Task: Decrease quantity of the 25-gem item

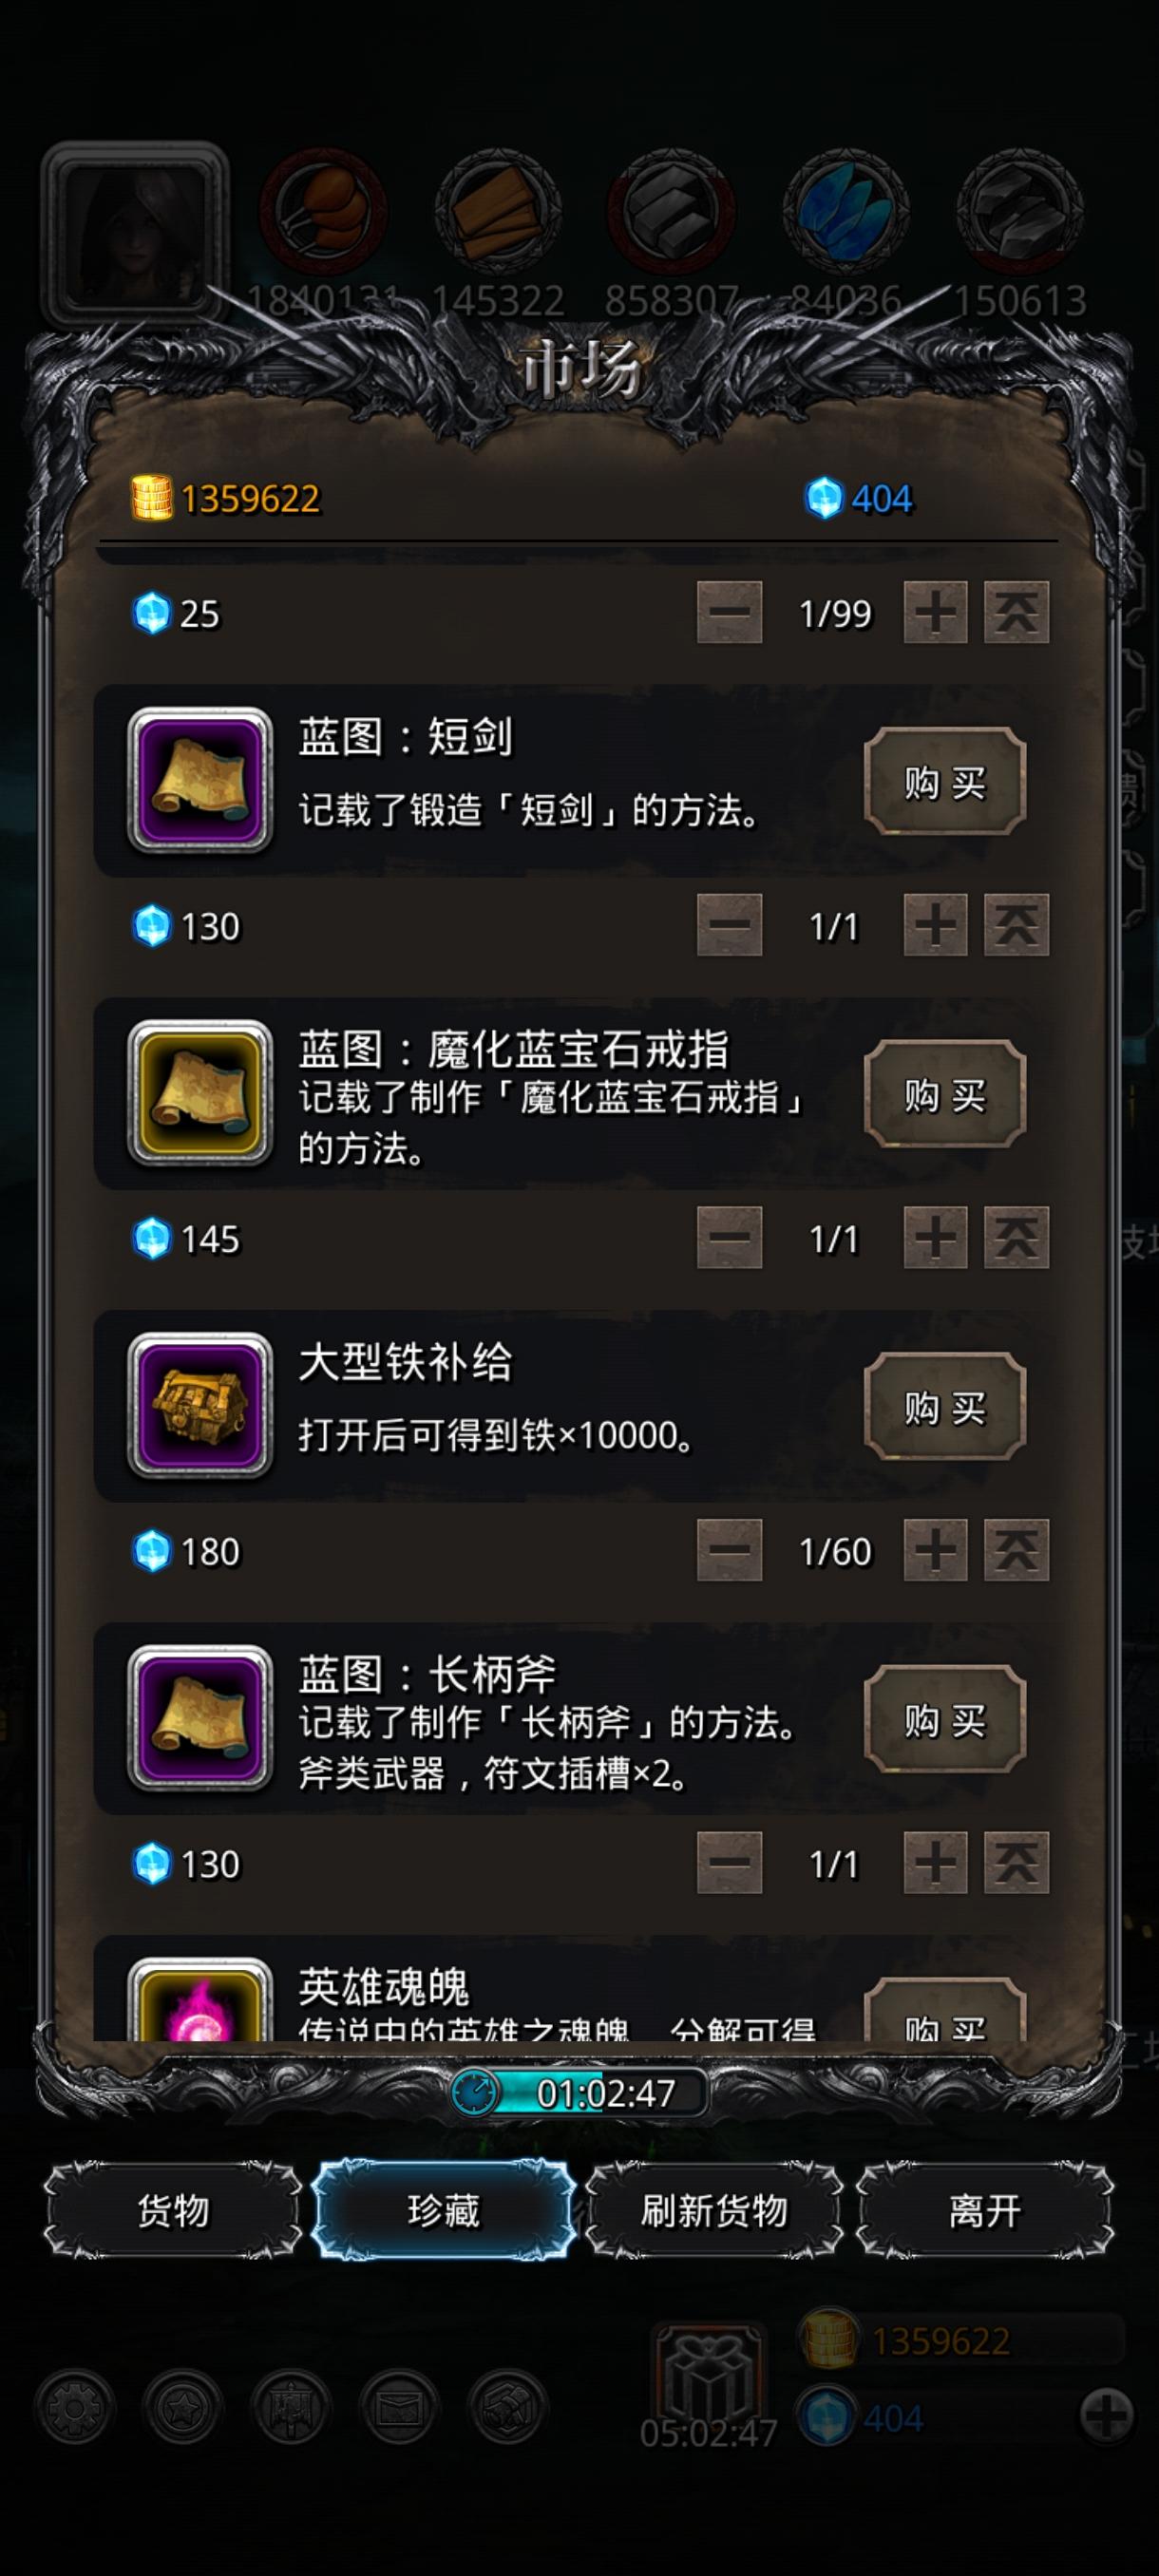Action: [x=729, y=612]
